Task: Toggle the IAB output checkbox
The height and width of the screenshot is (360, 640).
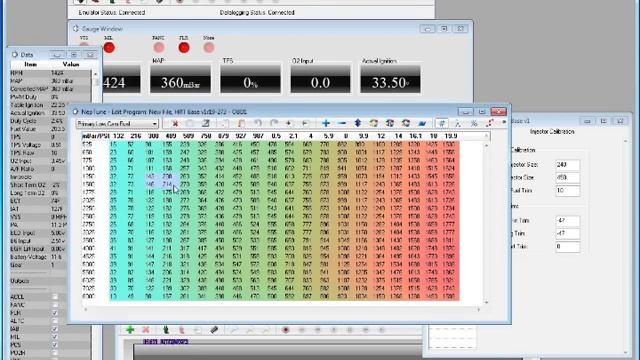Action: click(x=55, y=329)
